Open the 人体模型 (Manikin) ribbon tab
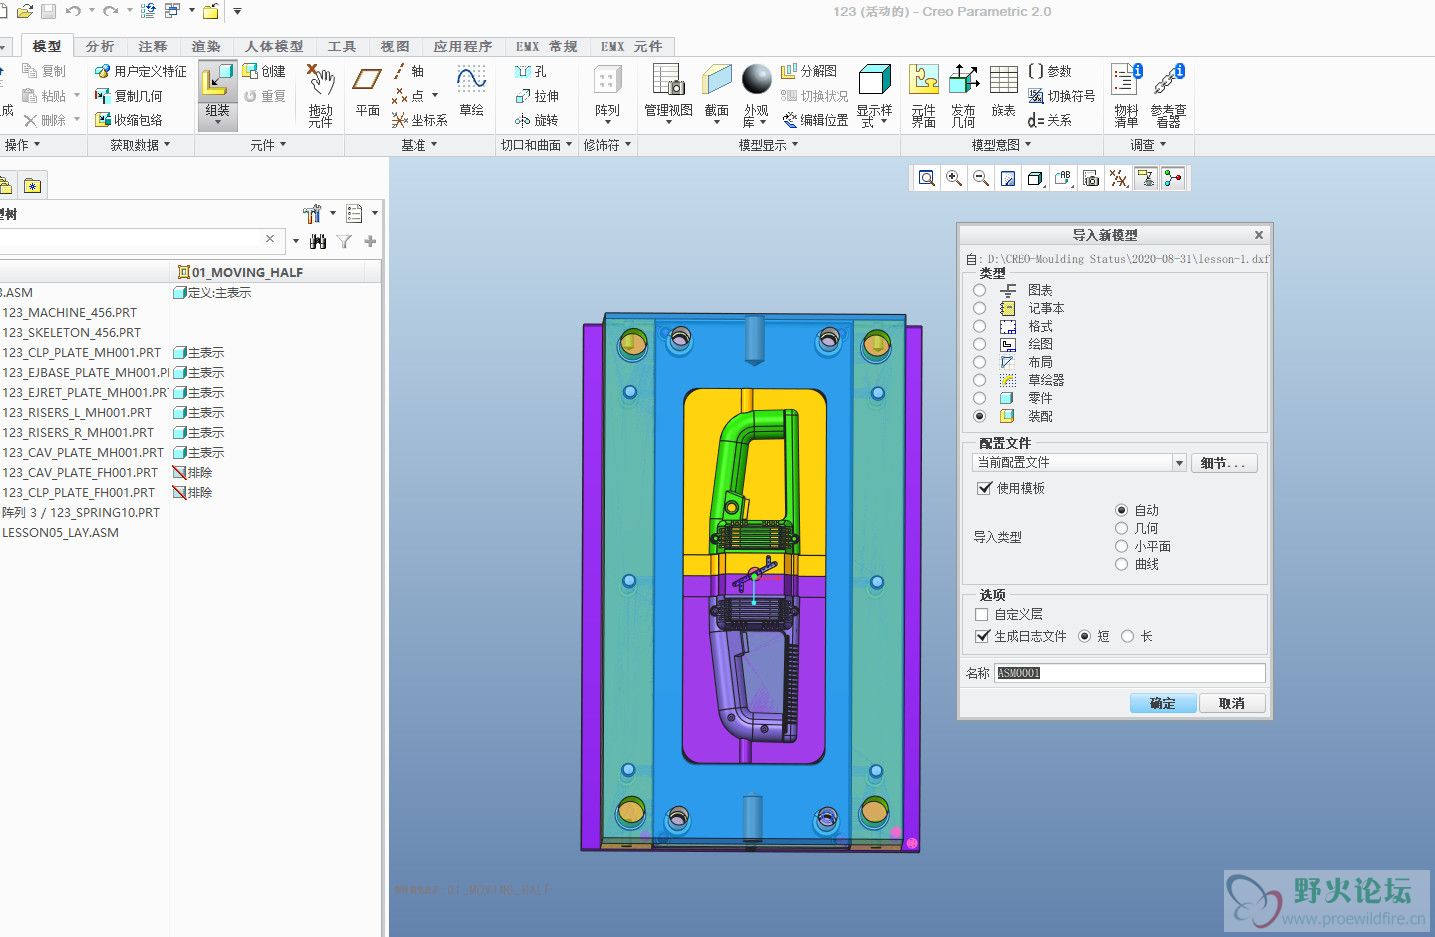Image resolution: width=1435 pixels, height=937 pixels. (x=274, y=46)
